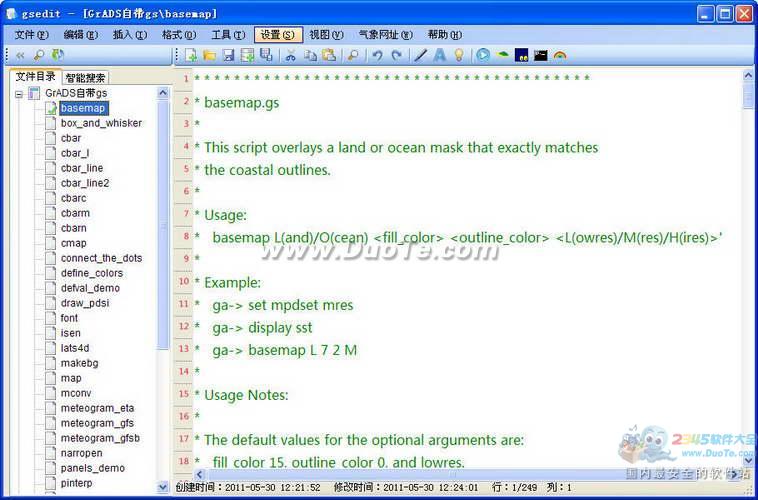Screen dimensions: 758x500
Task: Select define_colors script file
Action: 92,273
